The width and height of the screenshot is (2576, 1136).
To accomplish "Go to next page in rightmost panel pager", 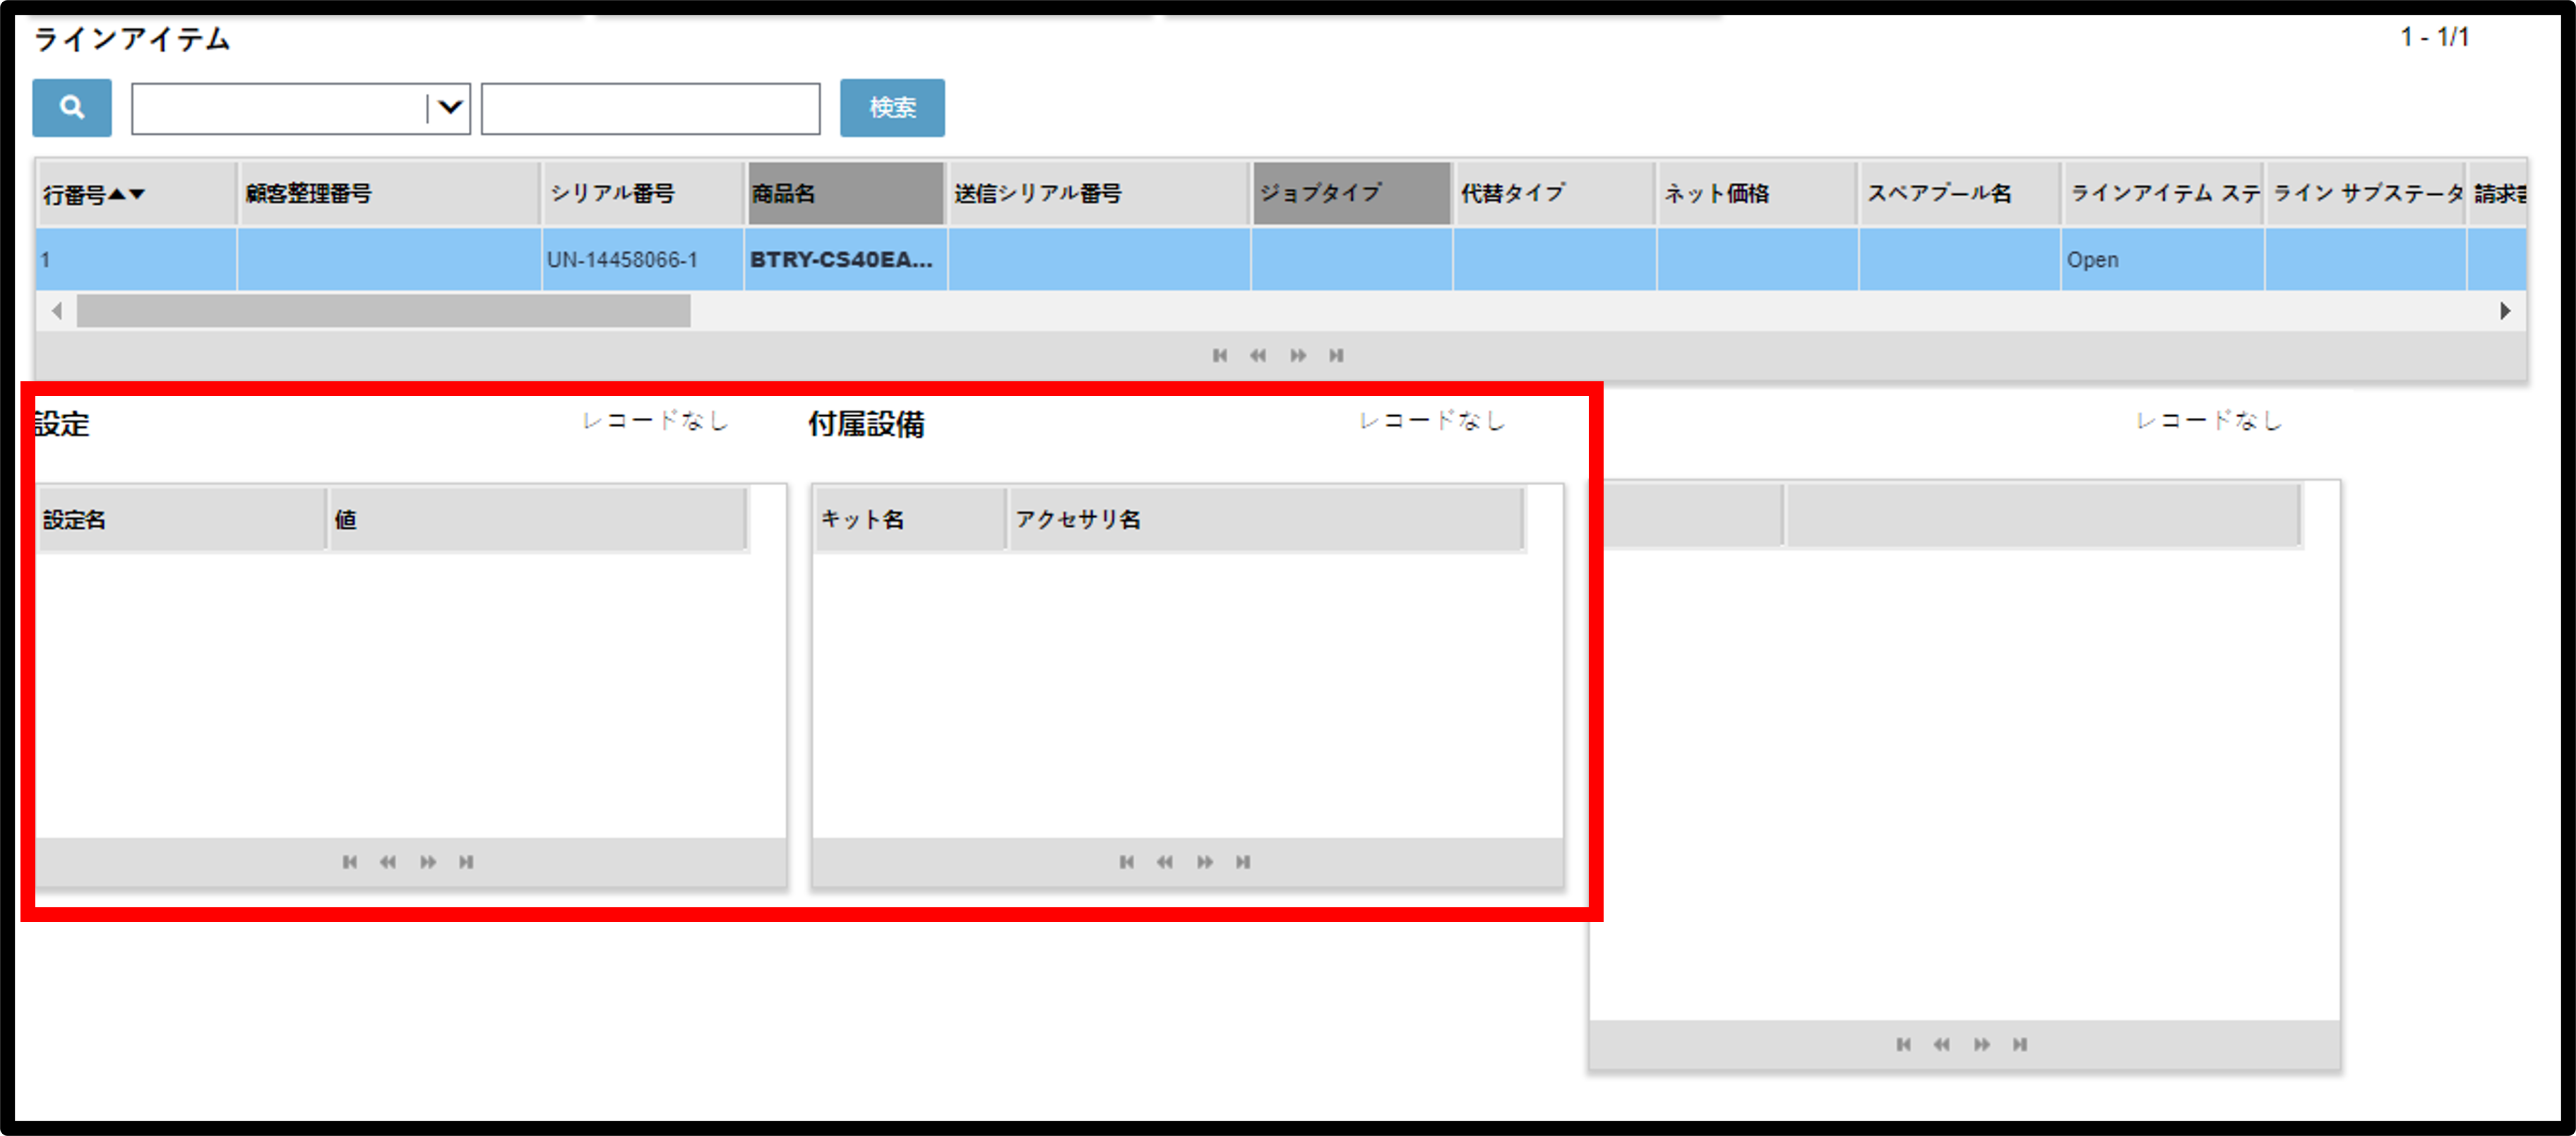I will coord(1981,1044).
